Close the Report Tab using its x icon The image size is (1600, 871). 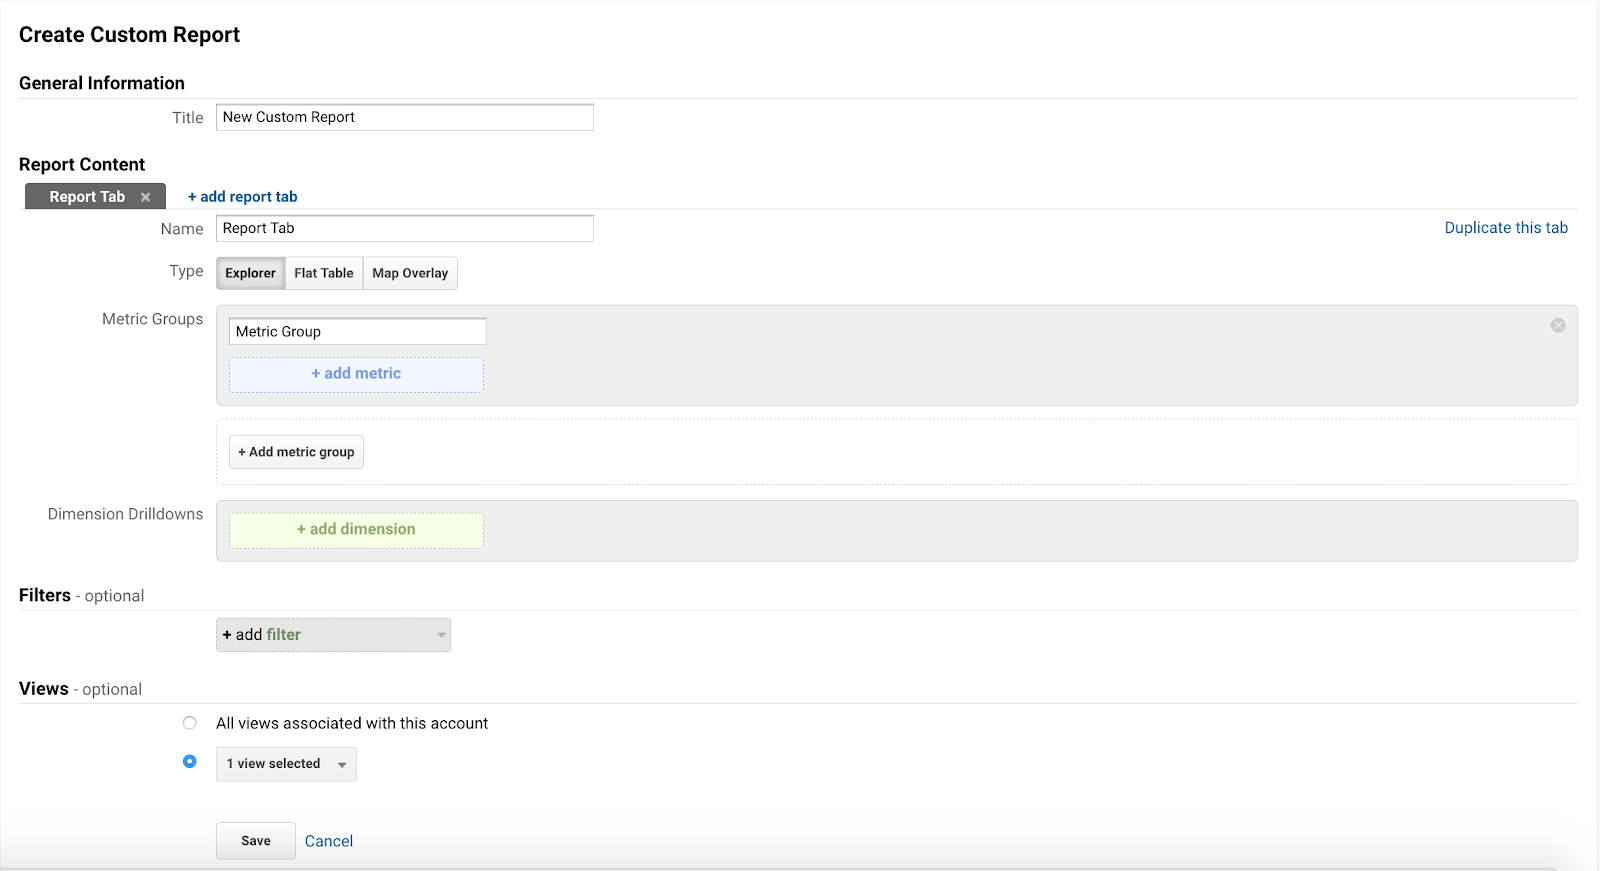click(145, 197)
